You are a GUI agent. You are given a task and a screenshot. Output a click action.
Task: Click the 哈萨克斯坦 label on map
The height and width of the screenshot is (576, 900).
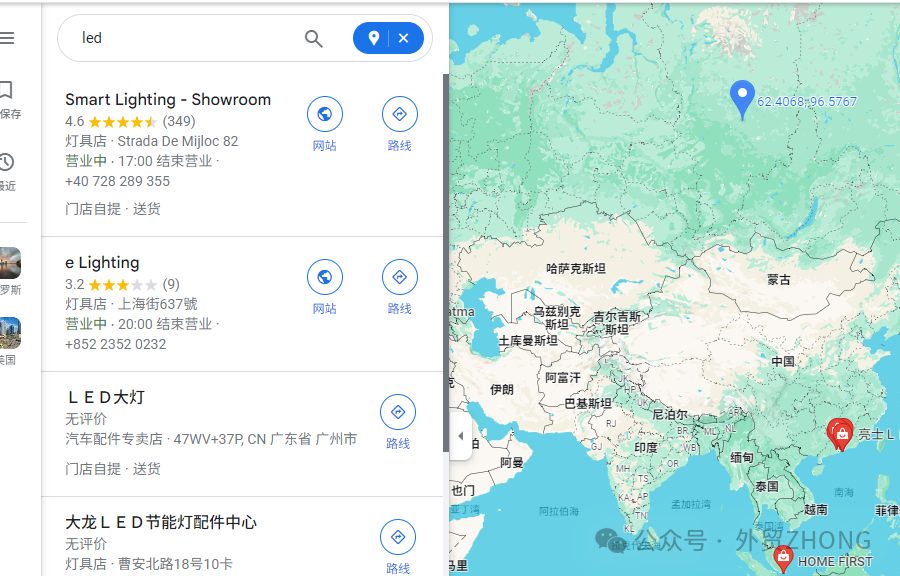pos(576,268)
